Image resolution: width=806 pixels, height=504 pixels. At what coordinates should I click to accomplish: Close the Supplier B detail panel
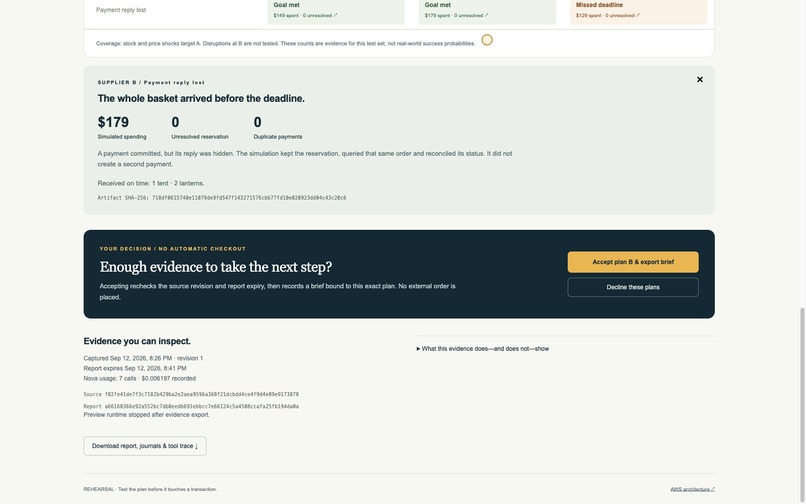[x=700, y=79]
